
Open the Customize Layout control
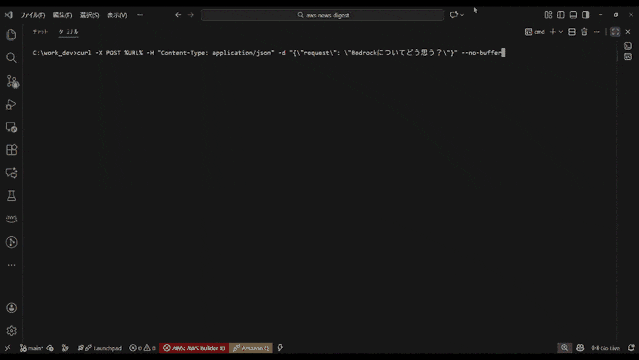(x=548, y=15)
